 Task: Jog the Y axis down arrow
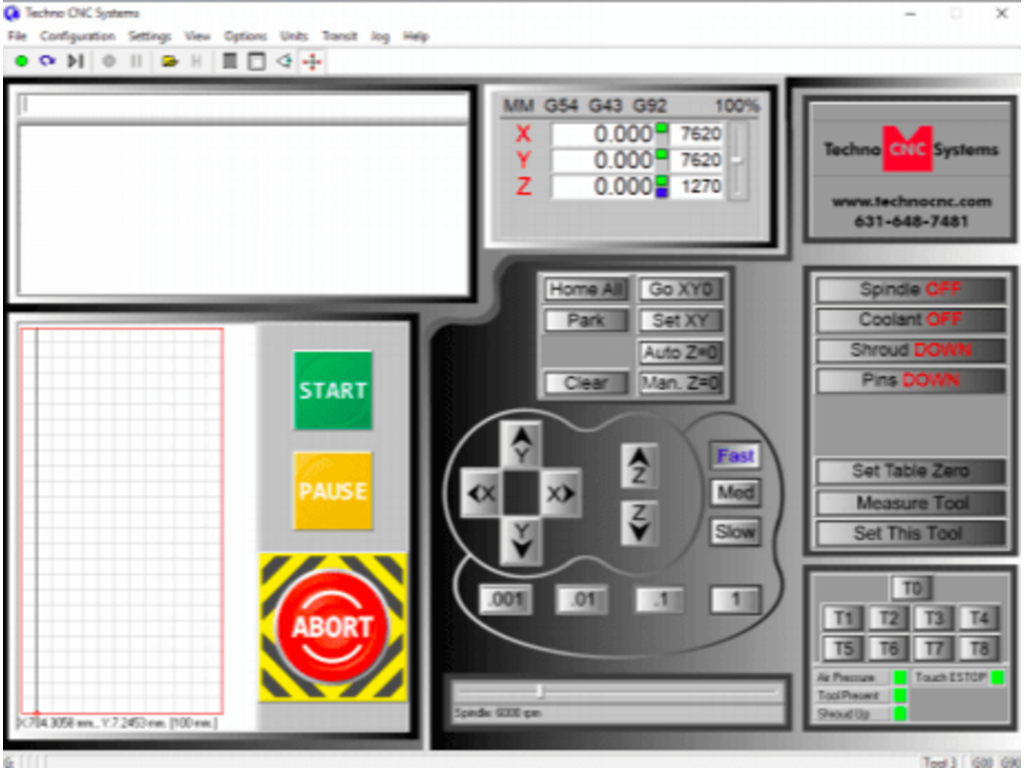tap(521, 541)
